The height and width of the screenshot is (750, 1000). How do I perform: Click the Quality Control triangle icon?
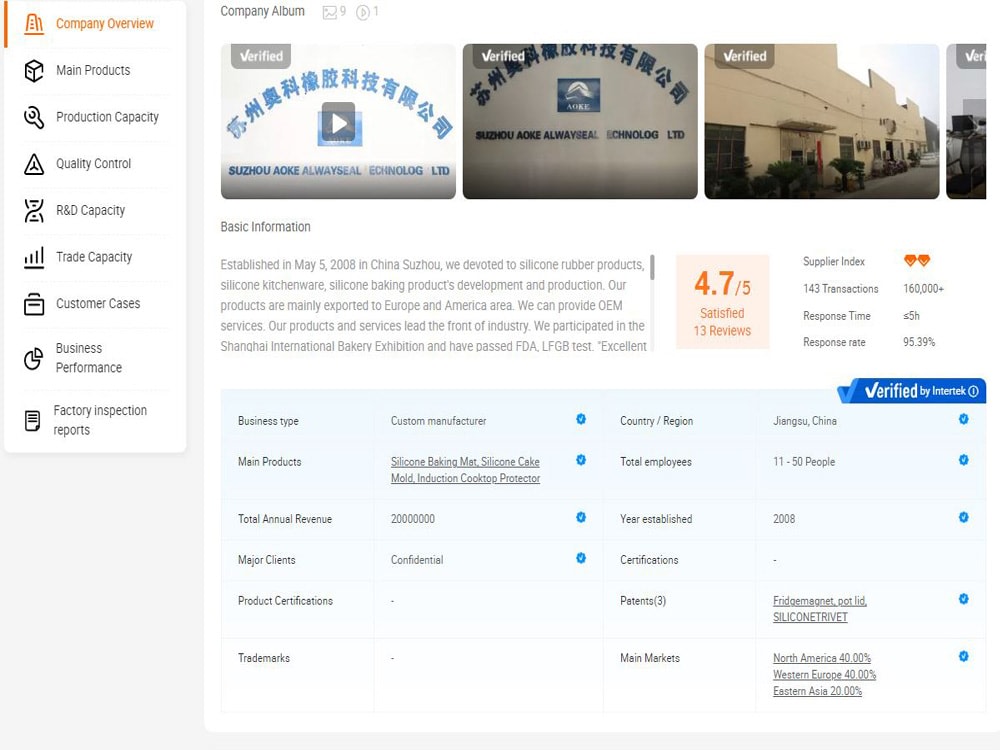click(34, 164)
